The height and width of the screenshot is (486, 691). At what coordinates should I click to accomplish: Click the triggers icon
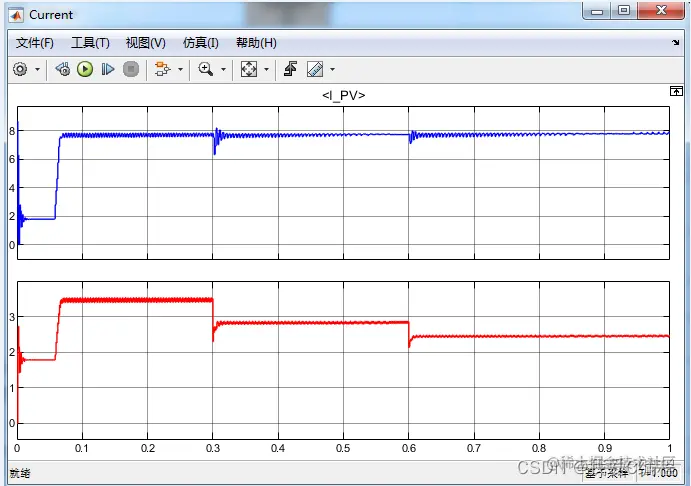290,69
